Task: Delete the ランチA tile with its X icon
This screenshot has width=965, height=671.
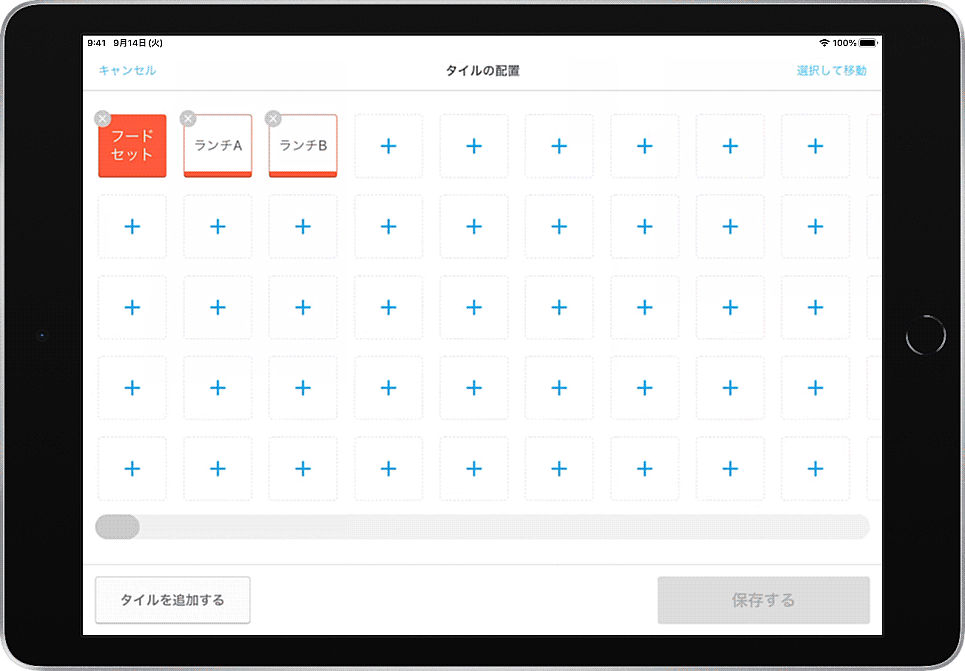Action: 187,118
